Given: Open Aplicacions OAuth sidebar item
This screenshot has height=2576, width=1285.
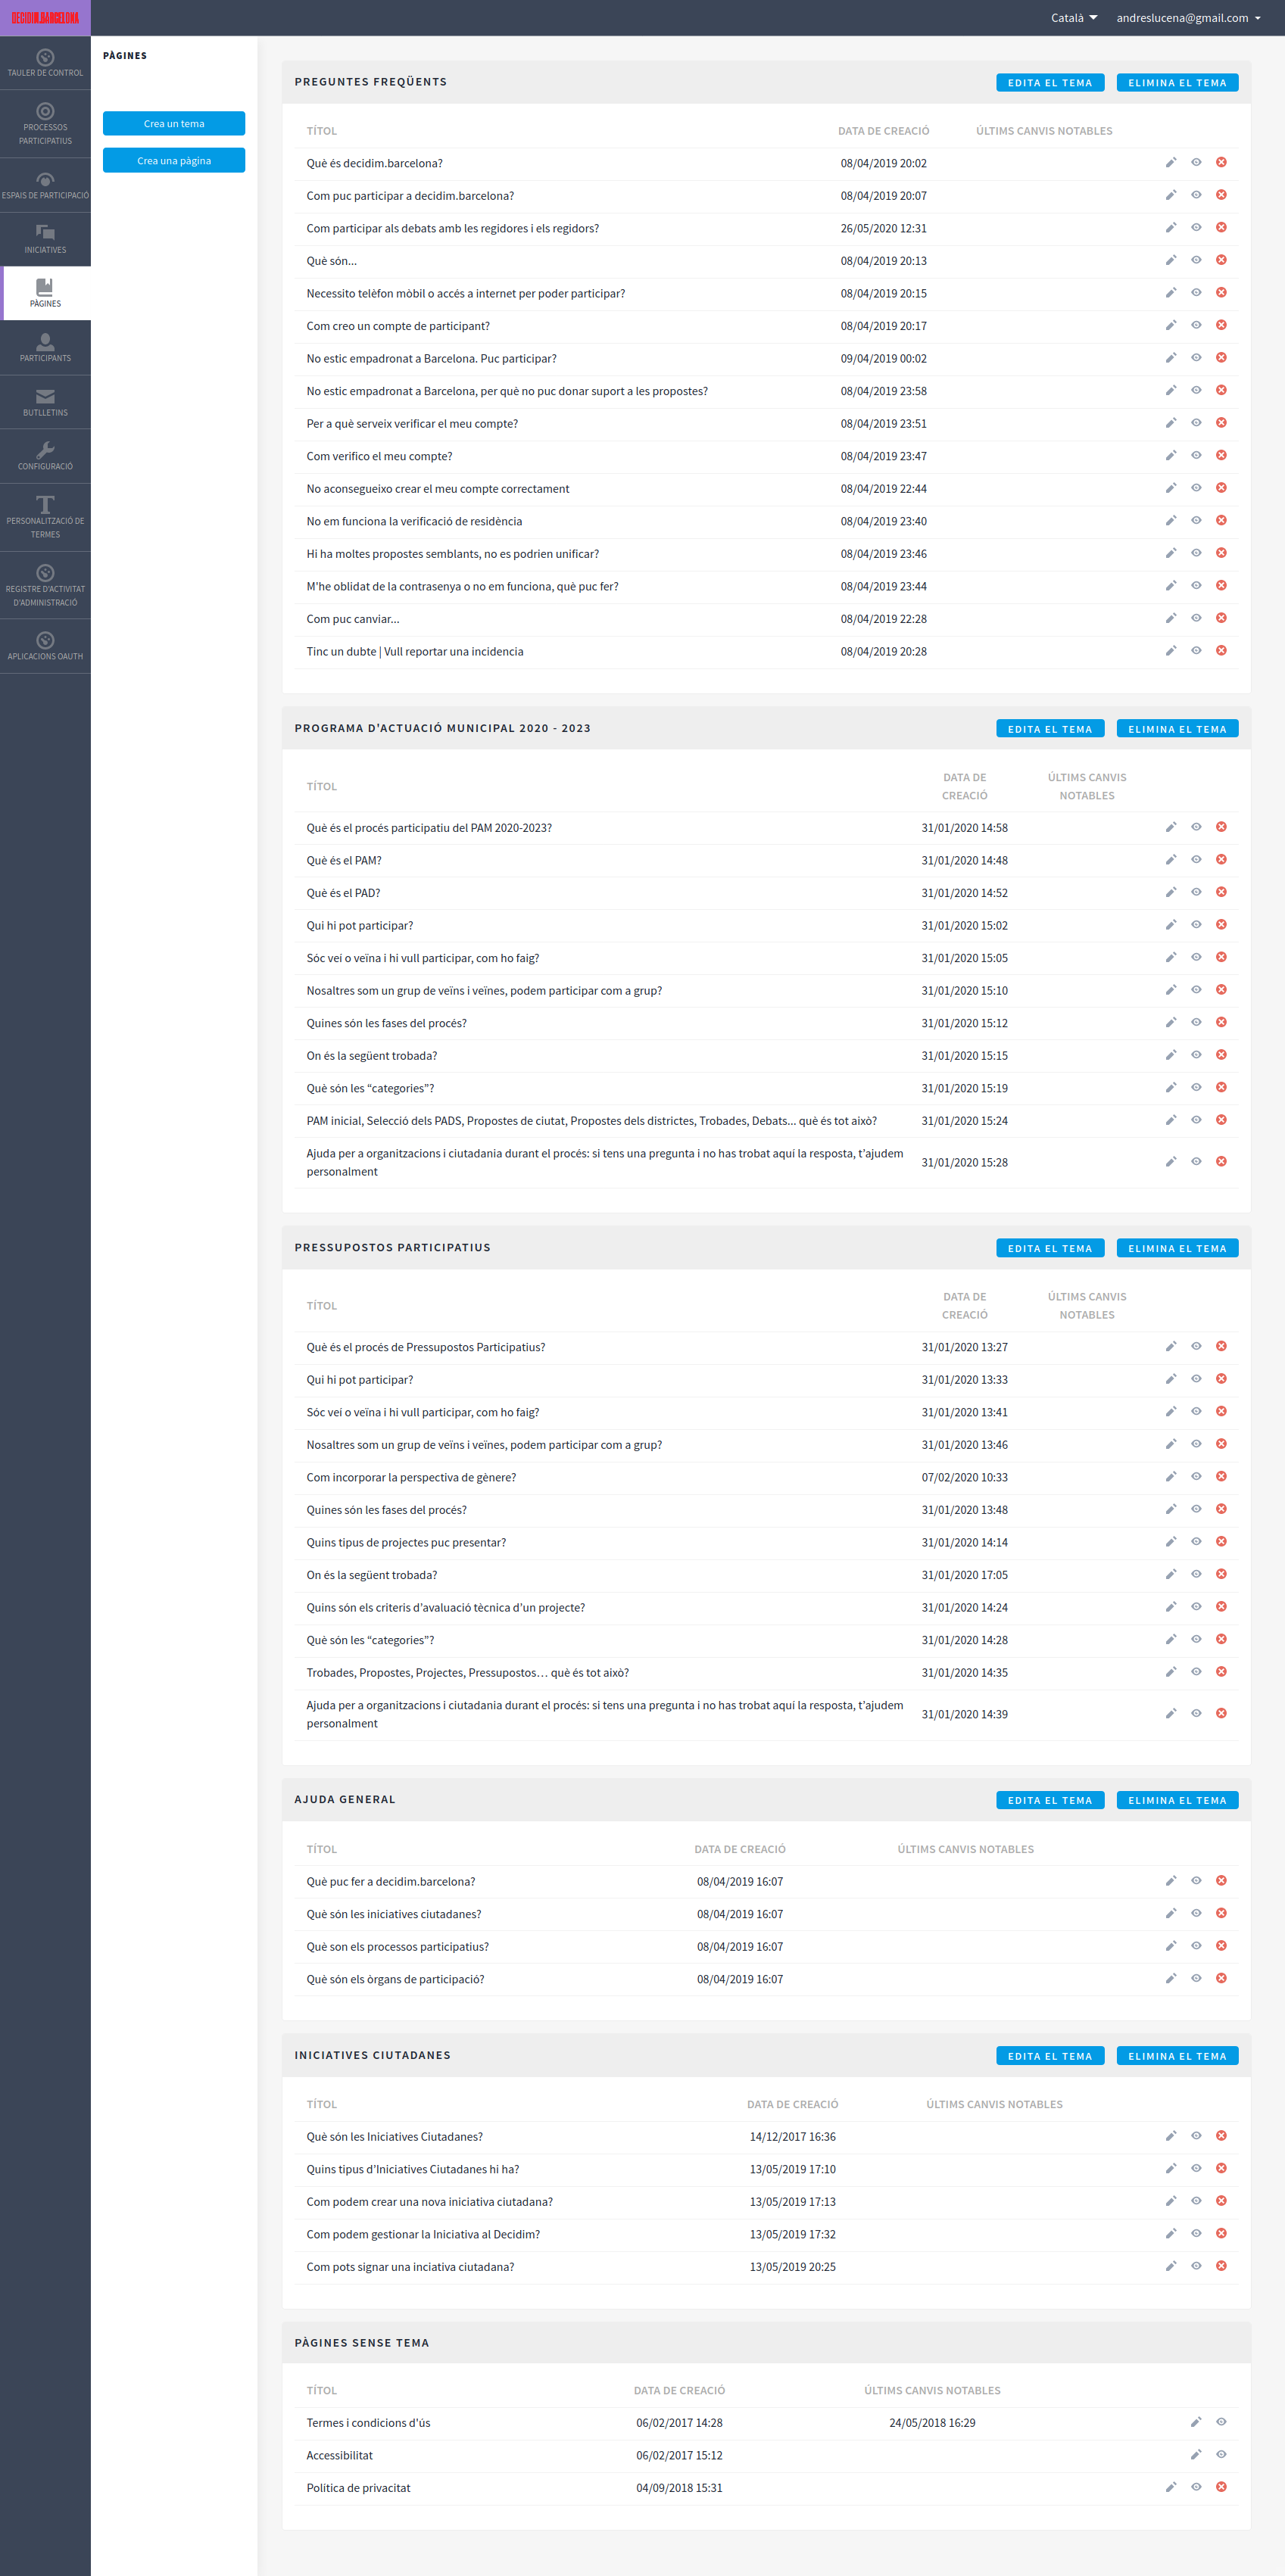Looking at the screenshot, I should (45, 646).
